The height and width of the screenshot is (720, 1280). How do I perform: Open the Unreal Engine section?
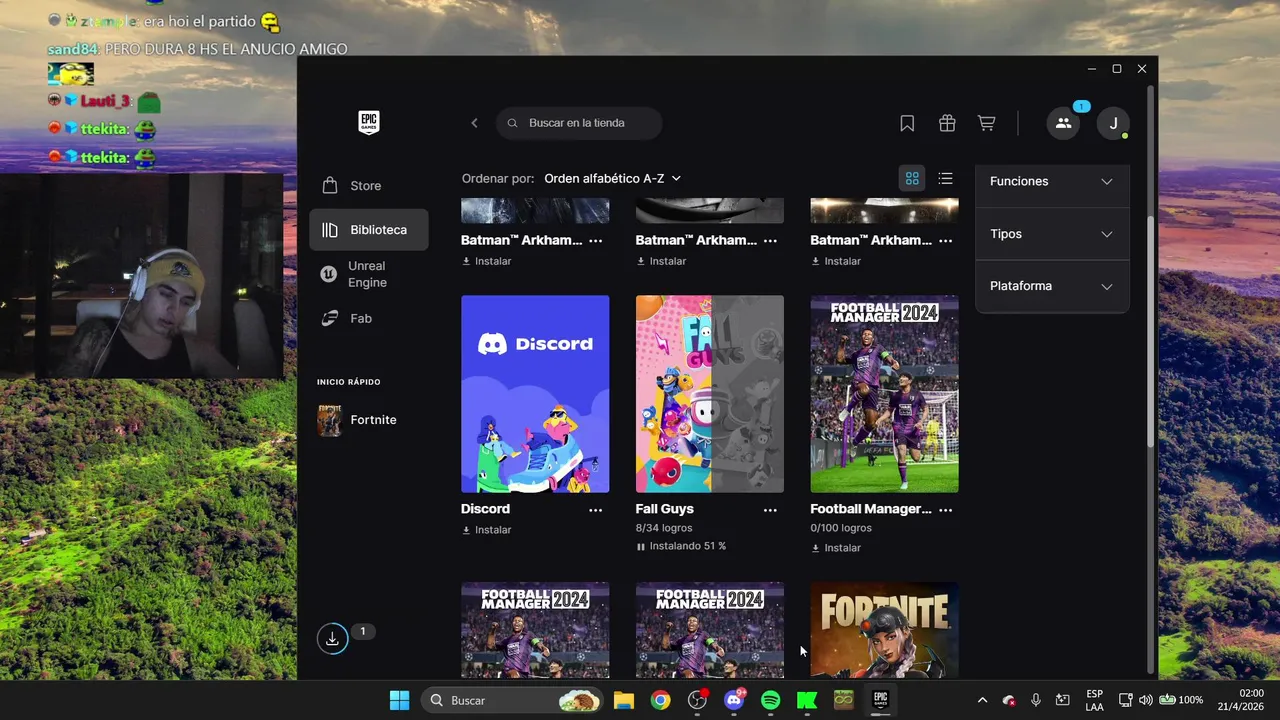coord(369,274)
